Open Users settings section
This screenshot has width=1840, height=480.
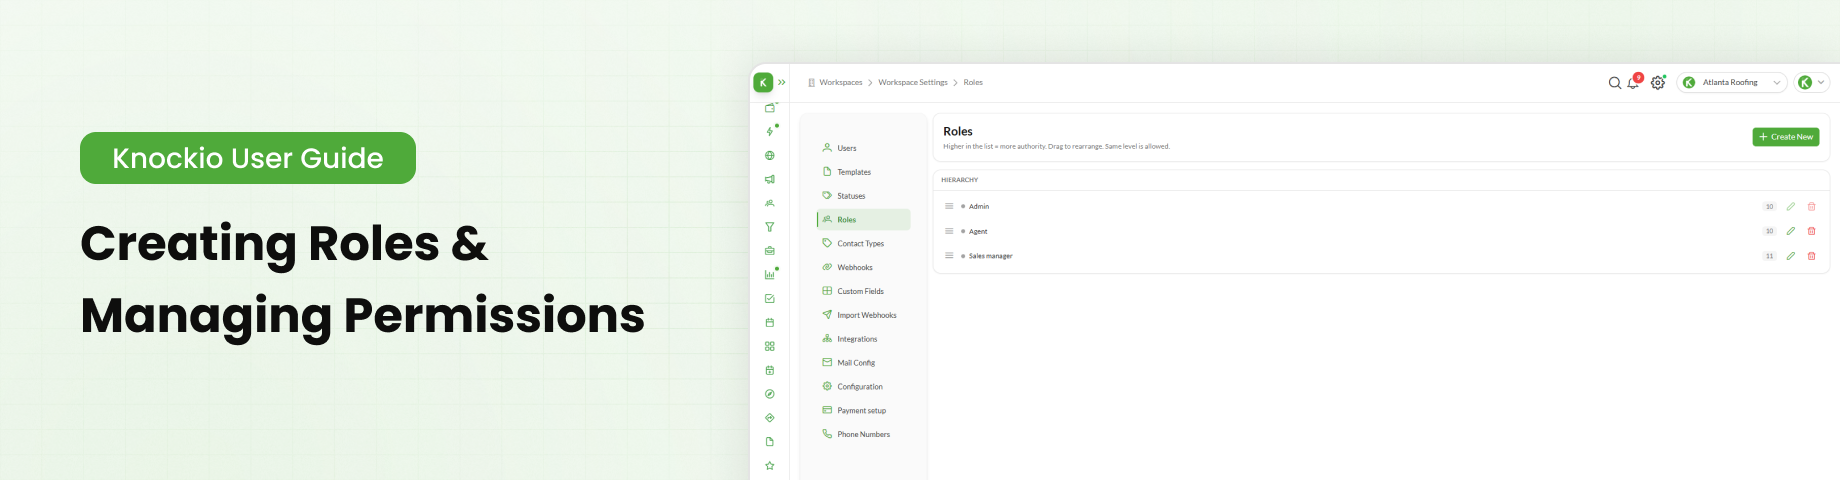point(863,148)
